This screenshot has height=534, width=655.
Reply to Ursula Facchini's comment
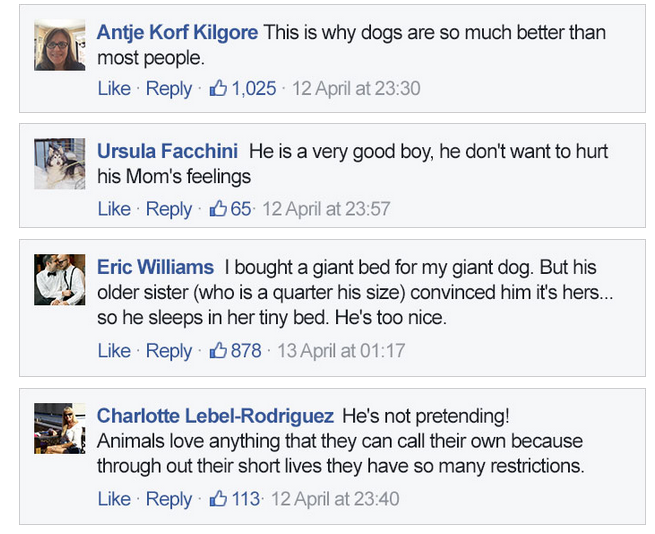click(169, 209)
